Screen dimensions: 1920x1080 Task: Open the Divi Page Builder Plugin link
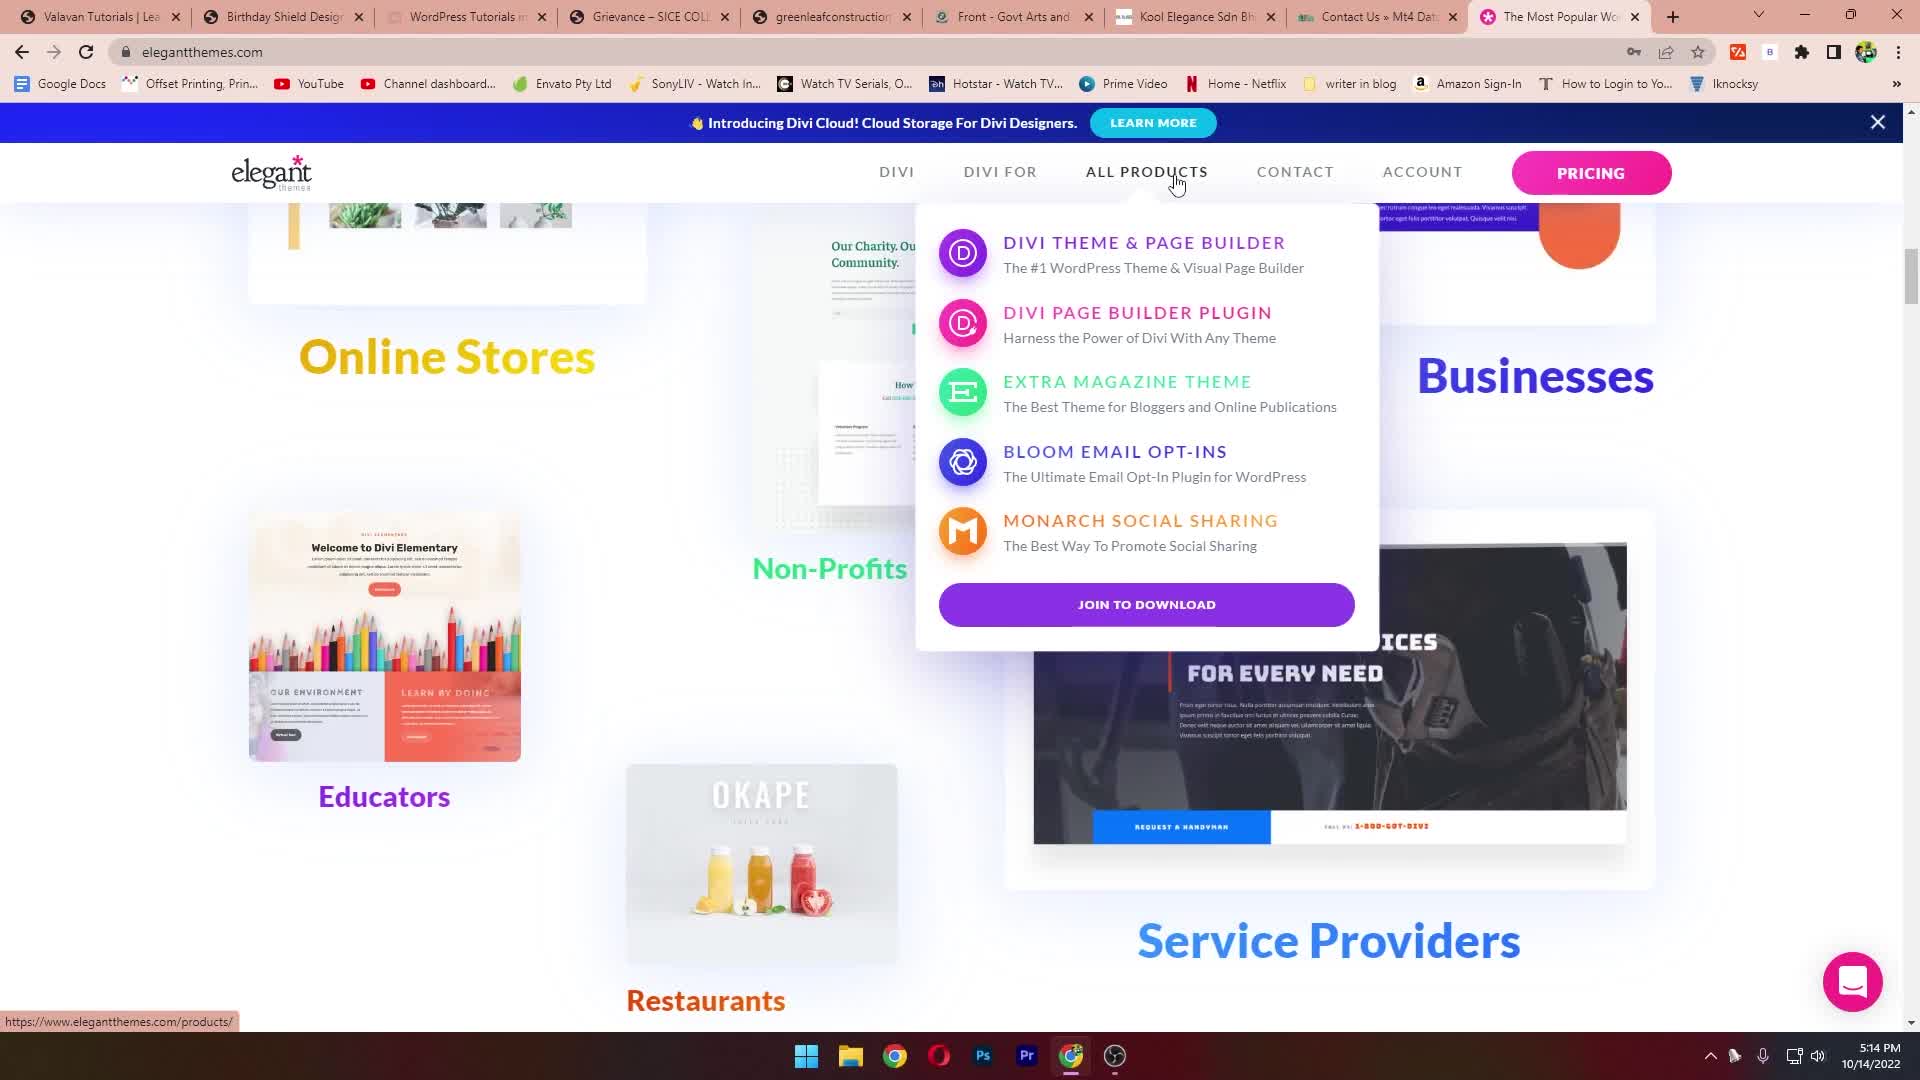point(1137,313)
